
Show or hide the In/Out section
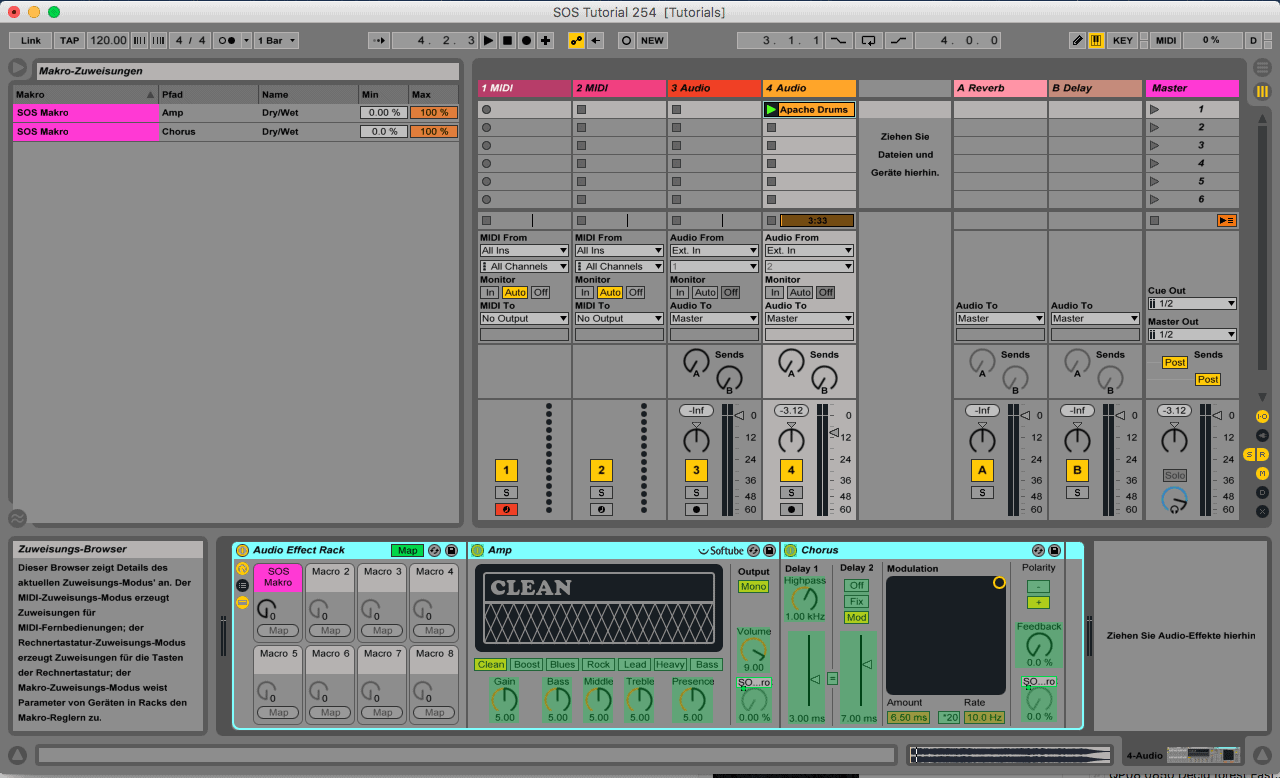pos(1262,416)
